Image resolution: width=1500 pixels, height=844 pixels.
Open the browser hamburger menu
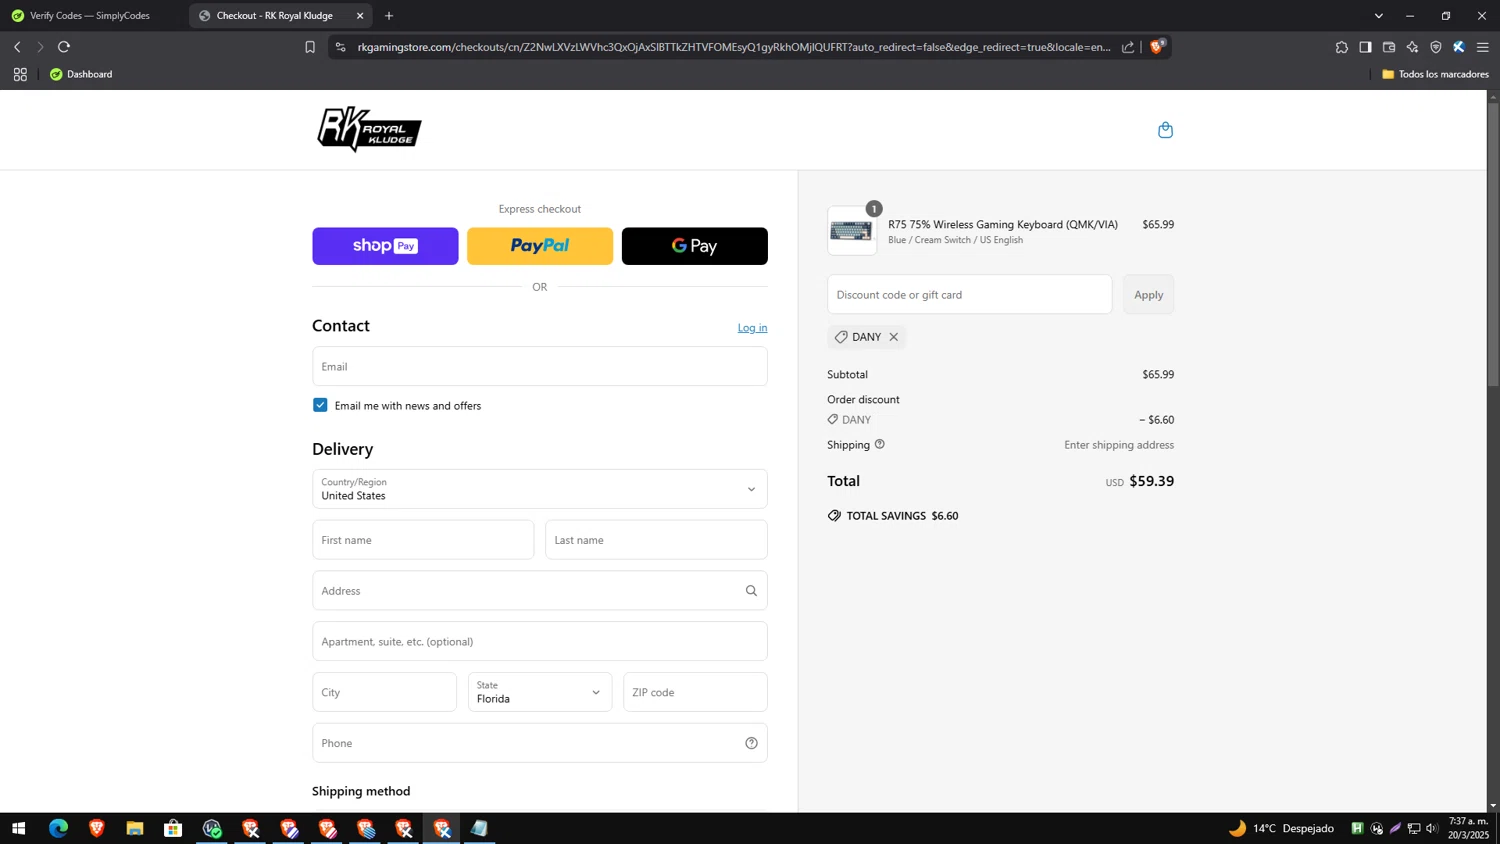(x=1483, y=47)
